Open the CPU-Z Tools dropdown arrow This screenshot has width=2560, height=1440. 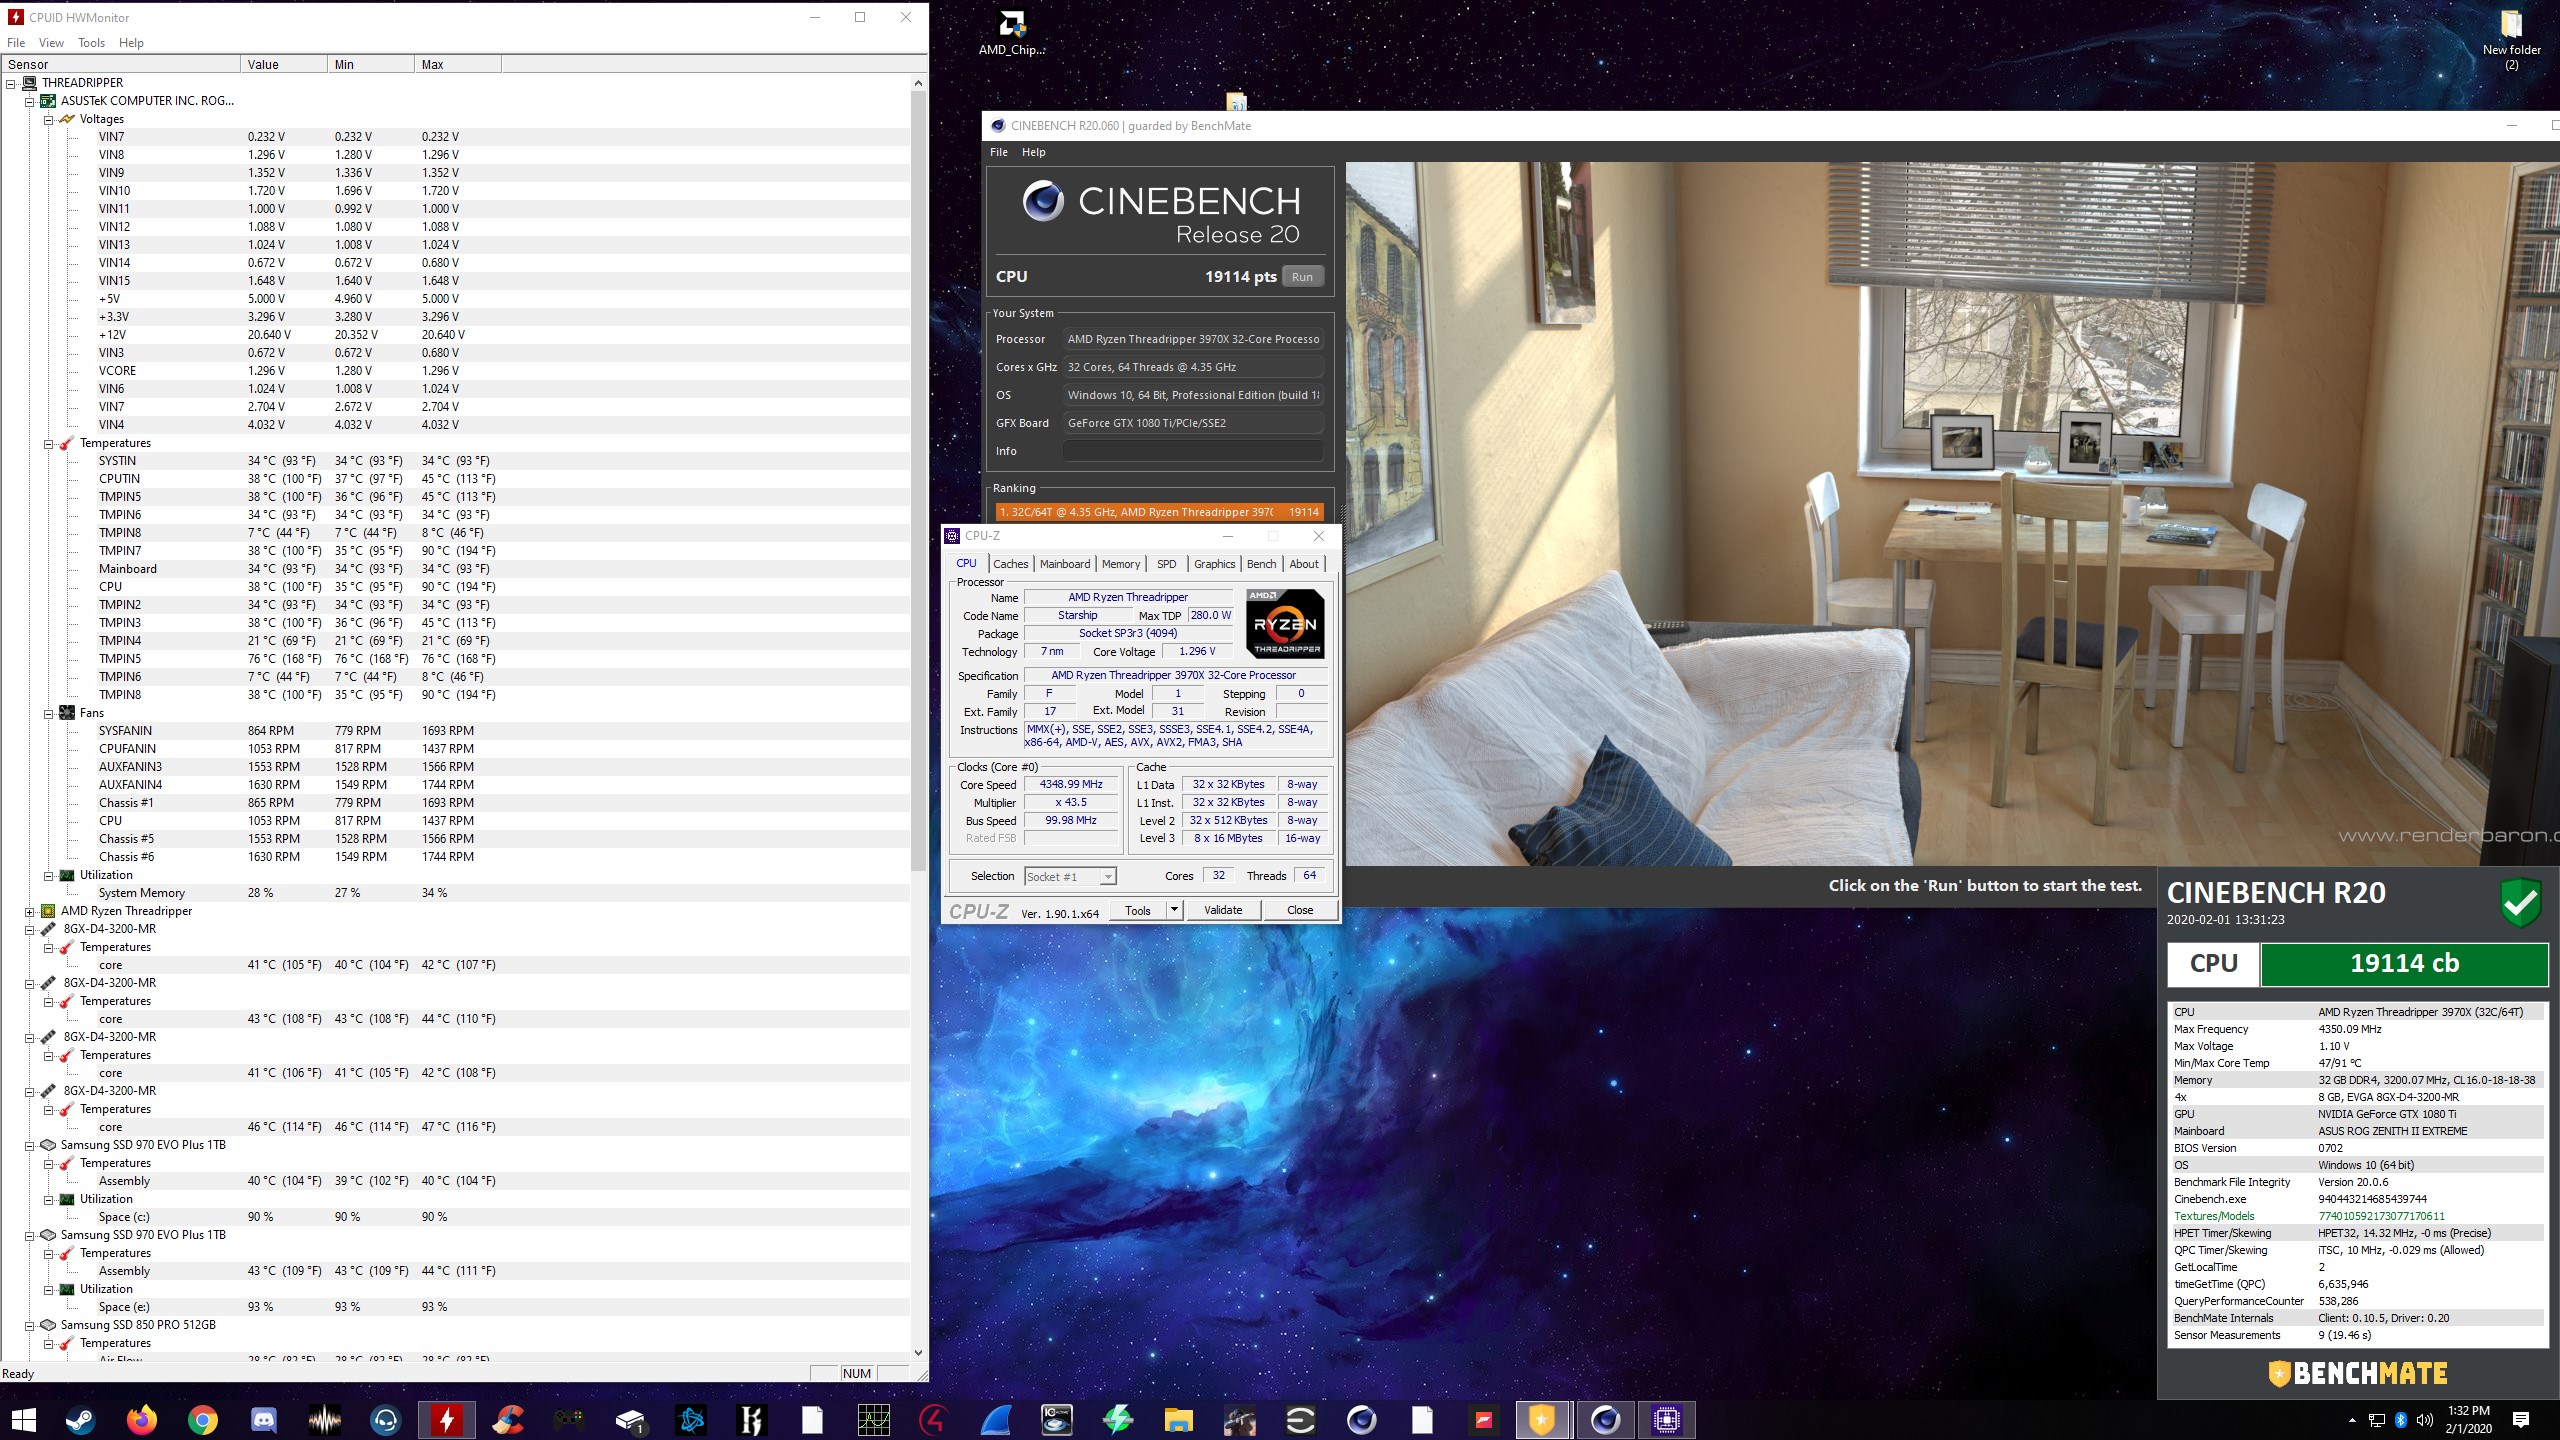[1175, 910]
